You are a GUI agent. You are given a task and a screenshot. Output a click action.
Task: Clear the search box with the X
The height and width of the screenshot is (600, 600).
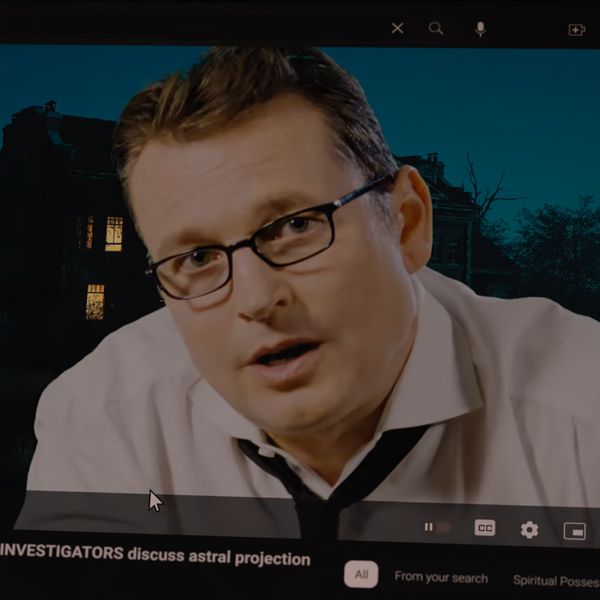click(397, 28)
